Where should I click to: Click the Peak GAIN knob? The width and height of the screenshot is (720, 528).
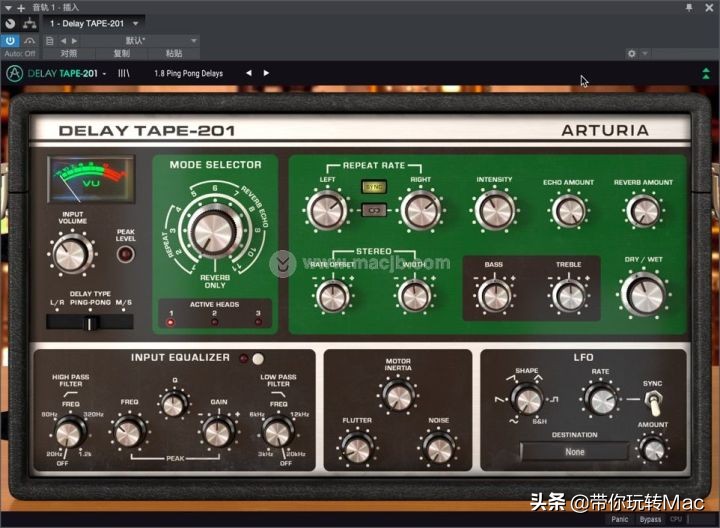pyautogui.click(x=218, y=433)
